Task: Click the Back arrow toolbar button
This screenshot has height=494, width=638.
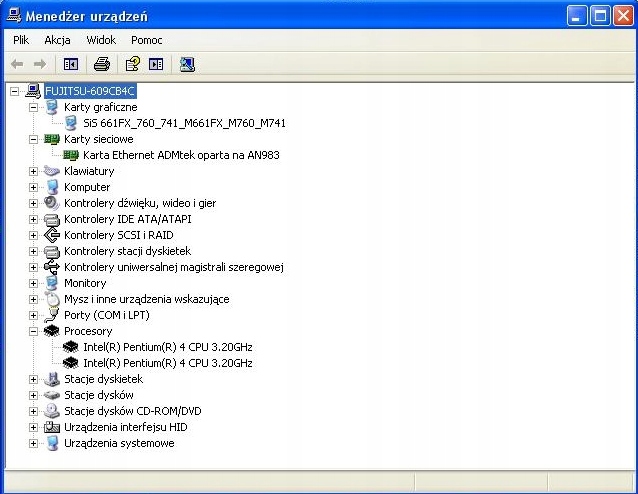Action: click(17, 64)
